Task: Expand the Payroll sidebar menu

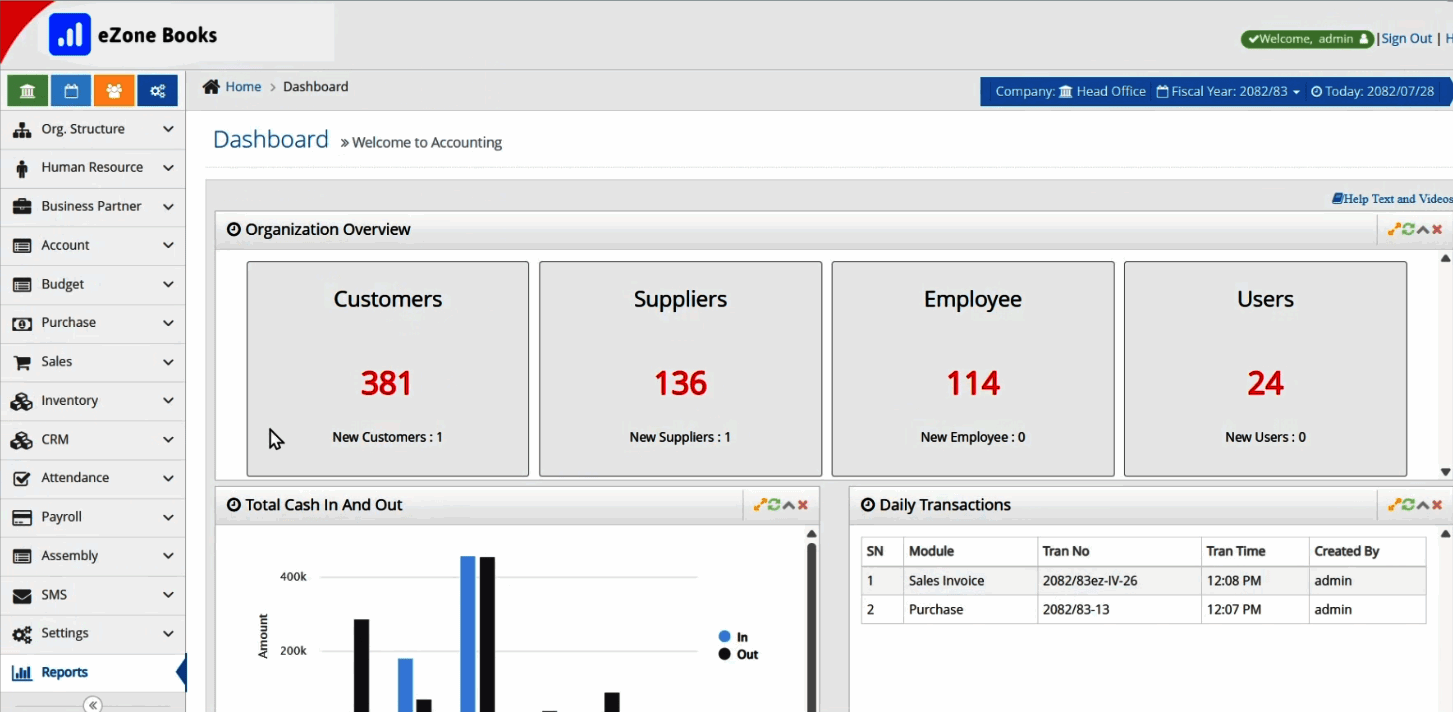Action: click(92, 517)
